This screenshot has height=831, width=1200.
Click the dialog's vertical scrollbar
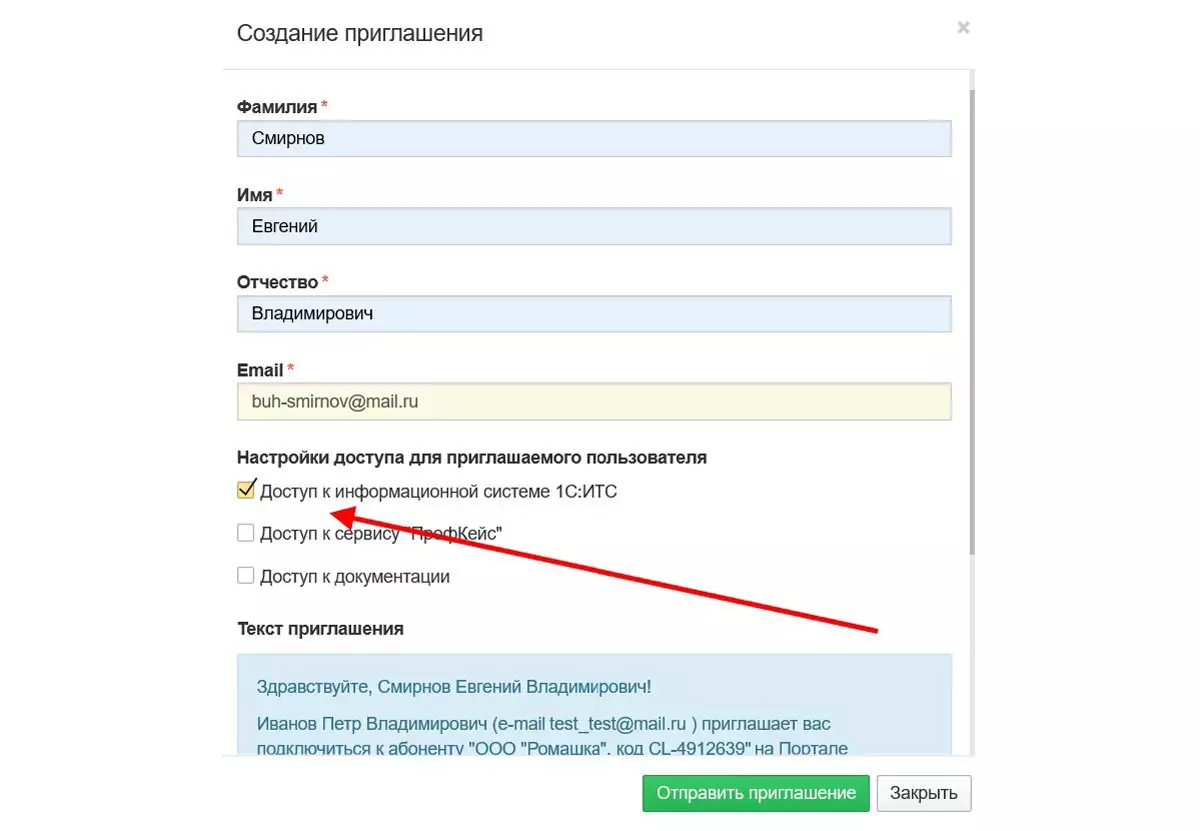point(971,320)
